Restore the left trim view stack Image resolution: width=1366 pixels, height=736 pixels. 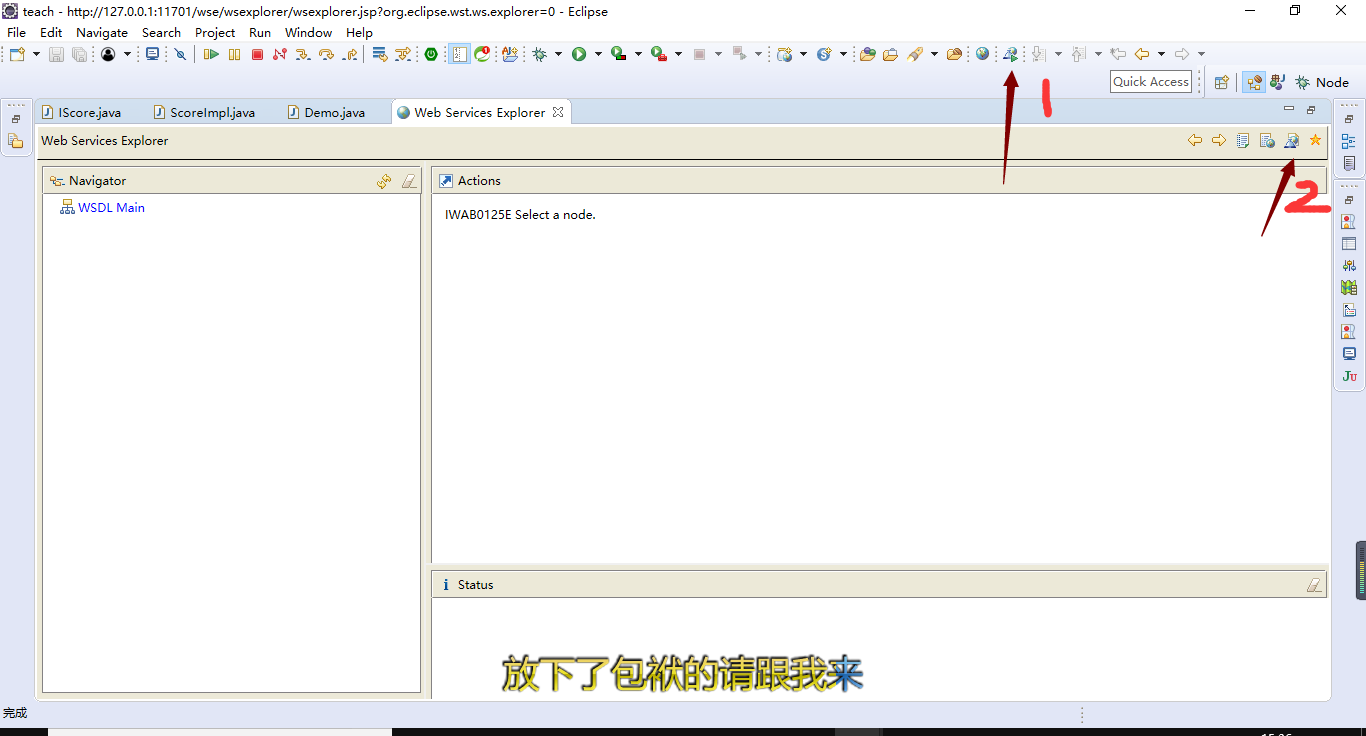(16, 119)
